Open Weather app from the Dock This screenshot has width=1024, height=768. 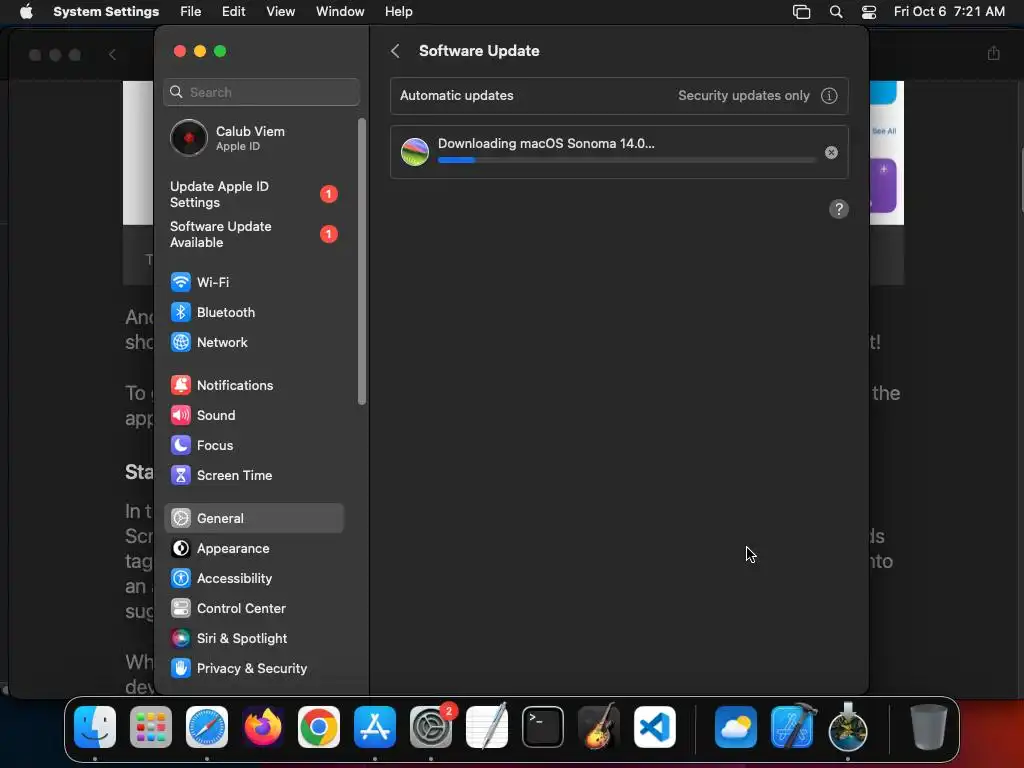coord(736,727)
